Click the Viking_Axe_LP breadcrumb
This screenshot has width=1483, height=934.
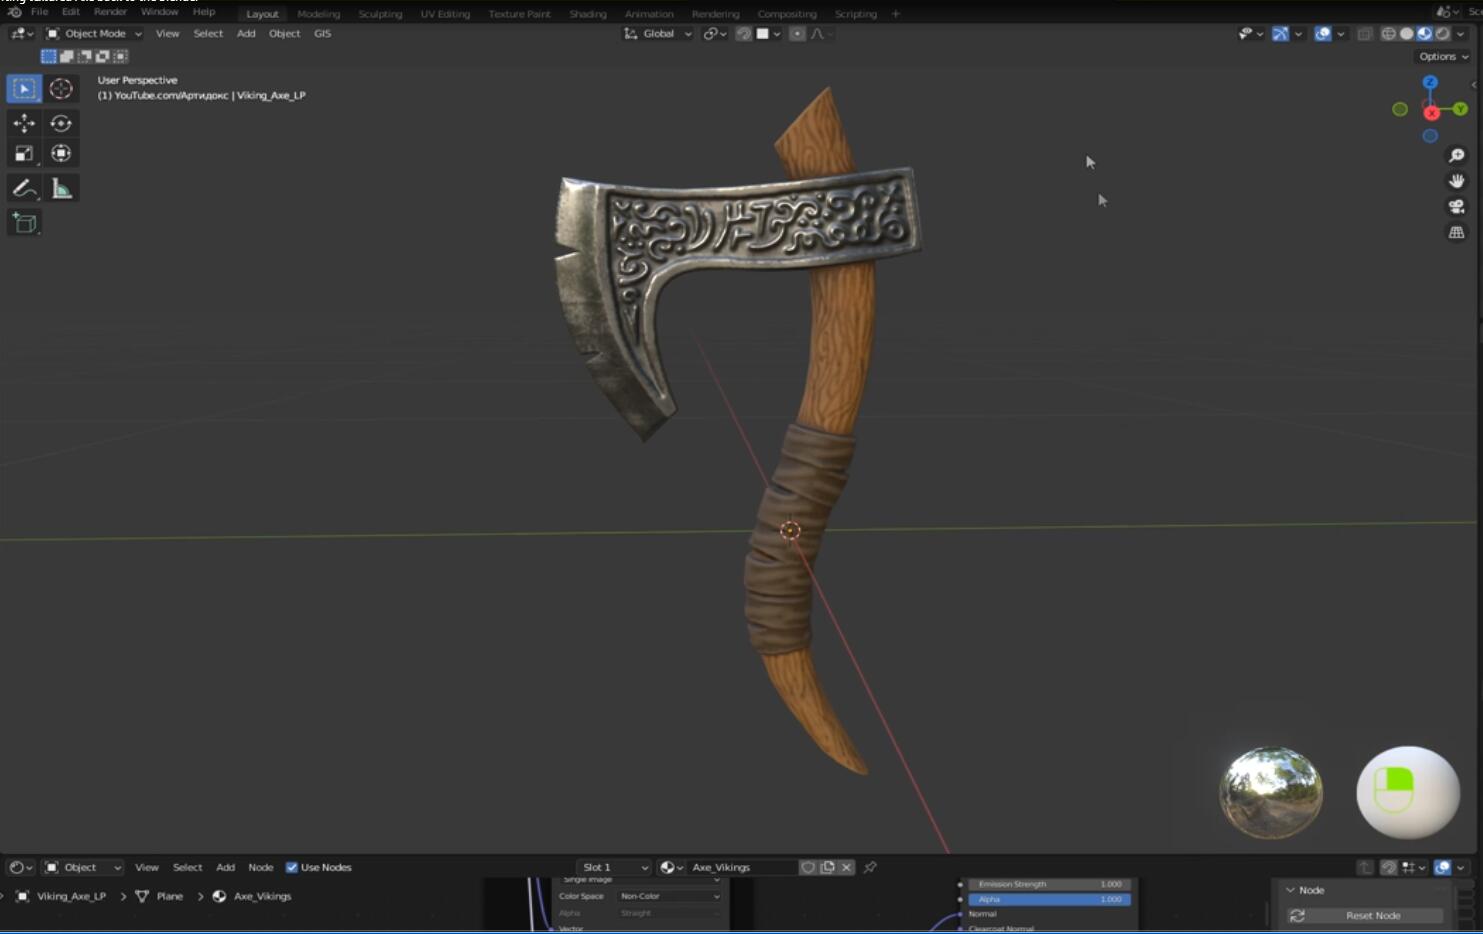[x=62, y=896]
